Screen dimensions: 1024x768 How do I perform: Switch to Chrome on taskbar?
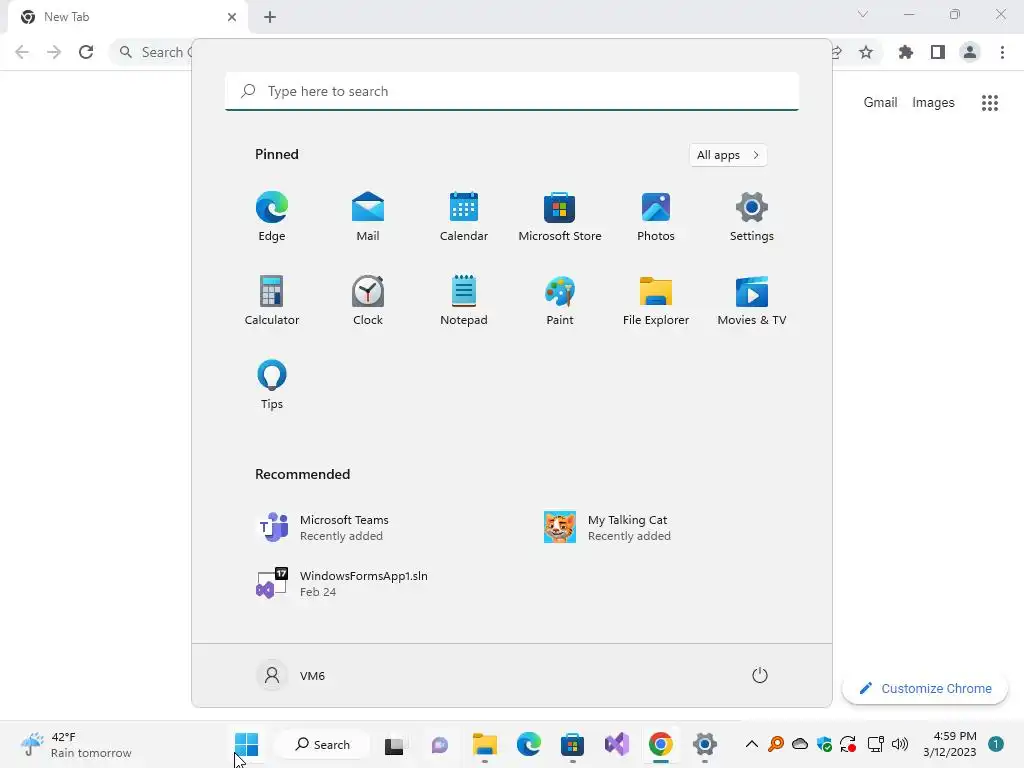pos(660,744)
